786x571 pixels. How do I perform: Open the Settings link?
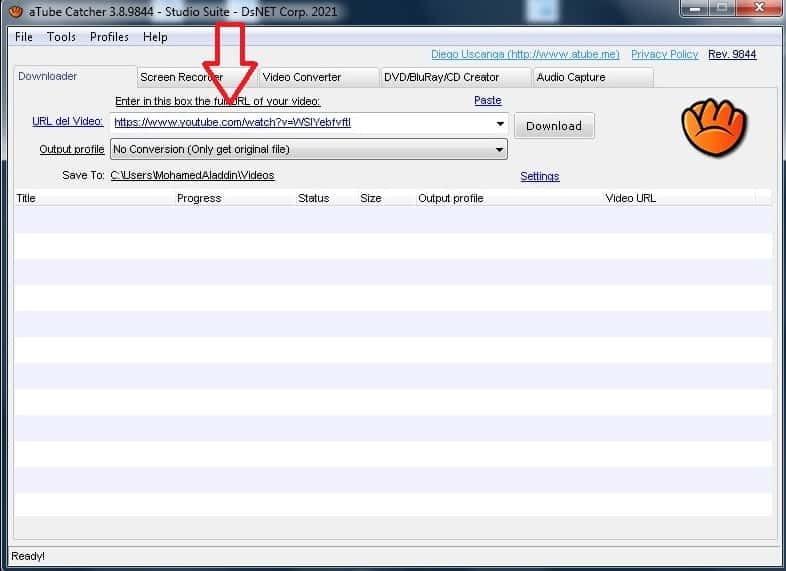tap(539, 176)
